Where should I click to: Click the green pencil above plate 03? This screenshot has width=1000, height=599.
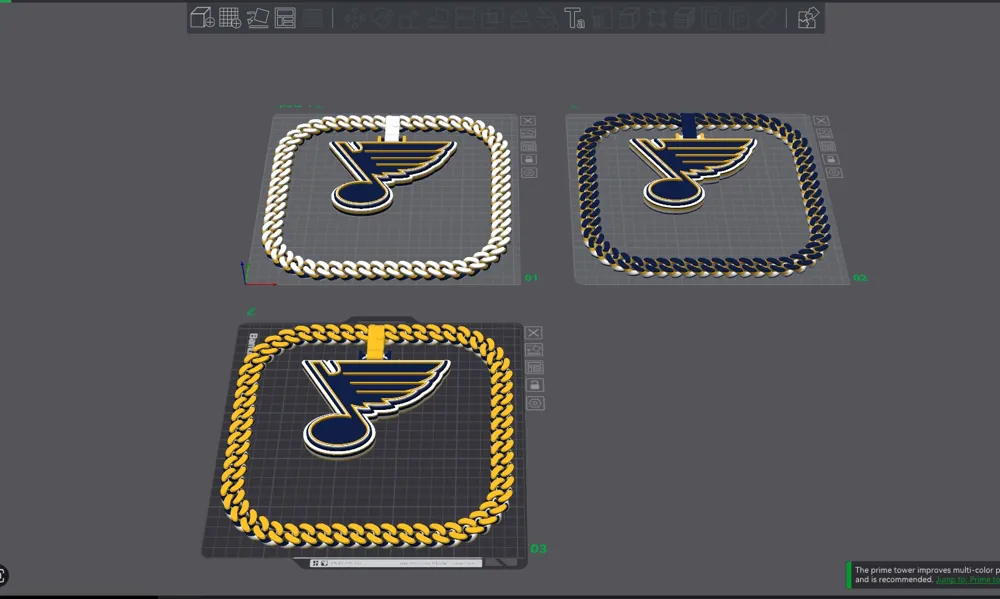pyautogui.click(x=251, y=311)
